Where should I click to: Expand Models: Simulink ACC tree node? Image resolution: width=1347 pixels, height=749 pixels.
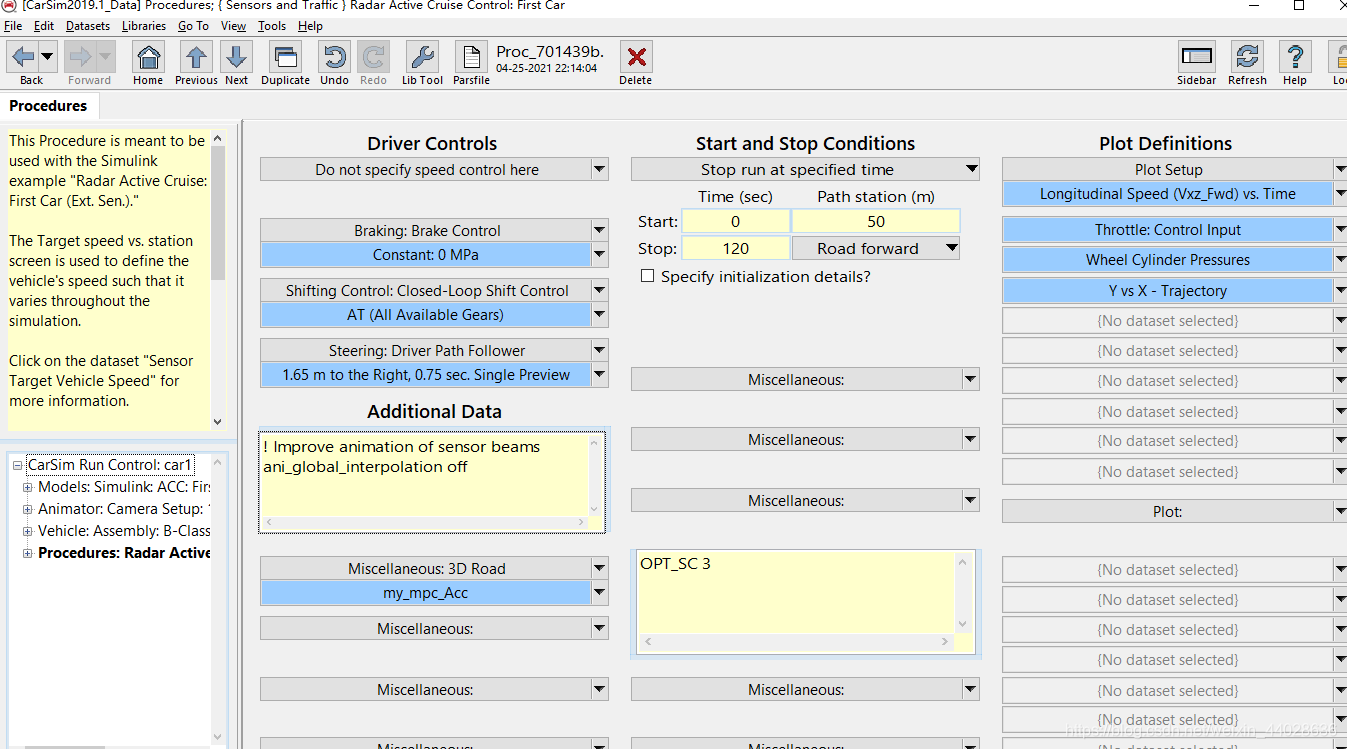tap(27, 487)
